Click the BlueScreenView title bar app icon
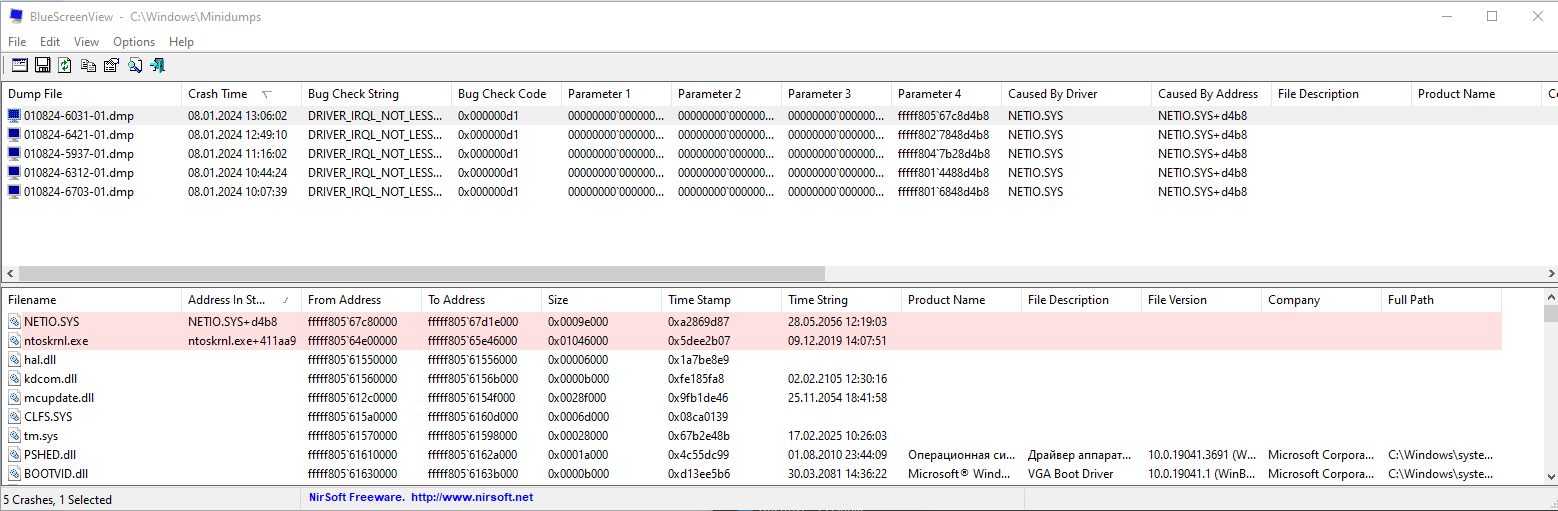Screen dimensions: 1558x511 [x=16, y=16]
